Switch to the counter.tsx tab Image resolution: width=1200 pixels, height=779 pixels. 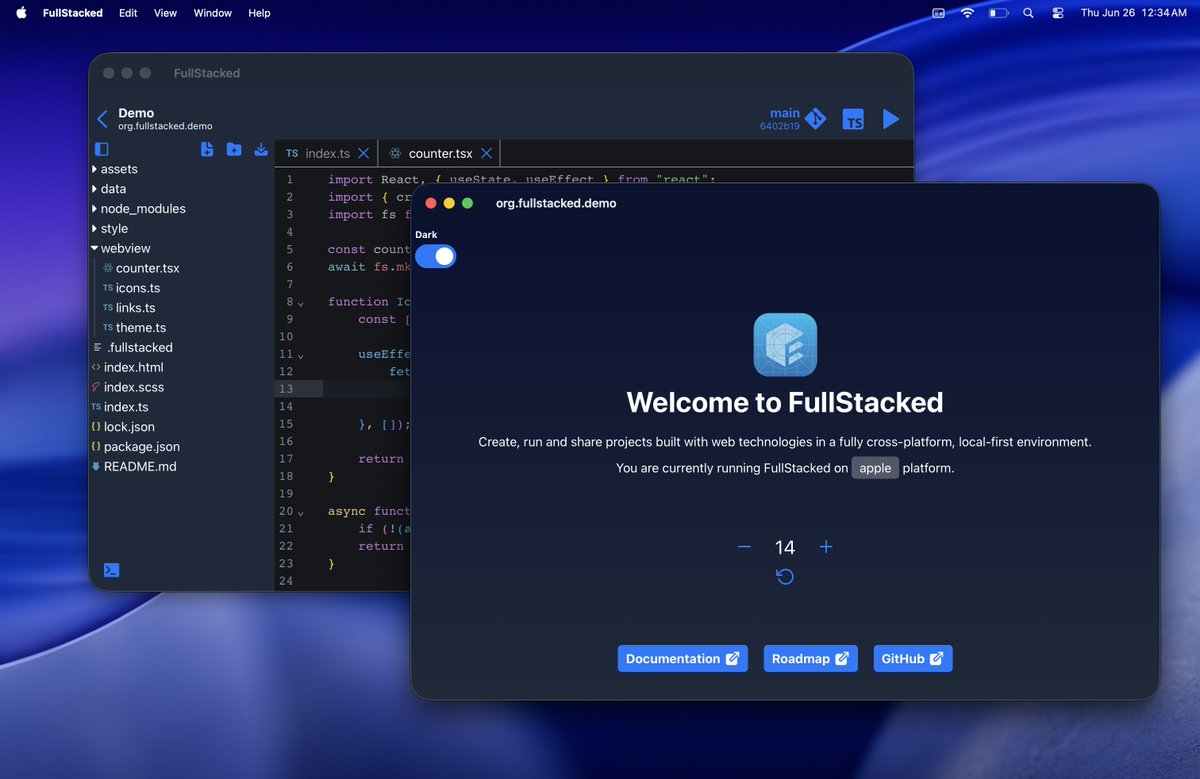point(440,153)
